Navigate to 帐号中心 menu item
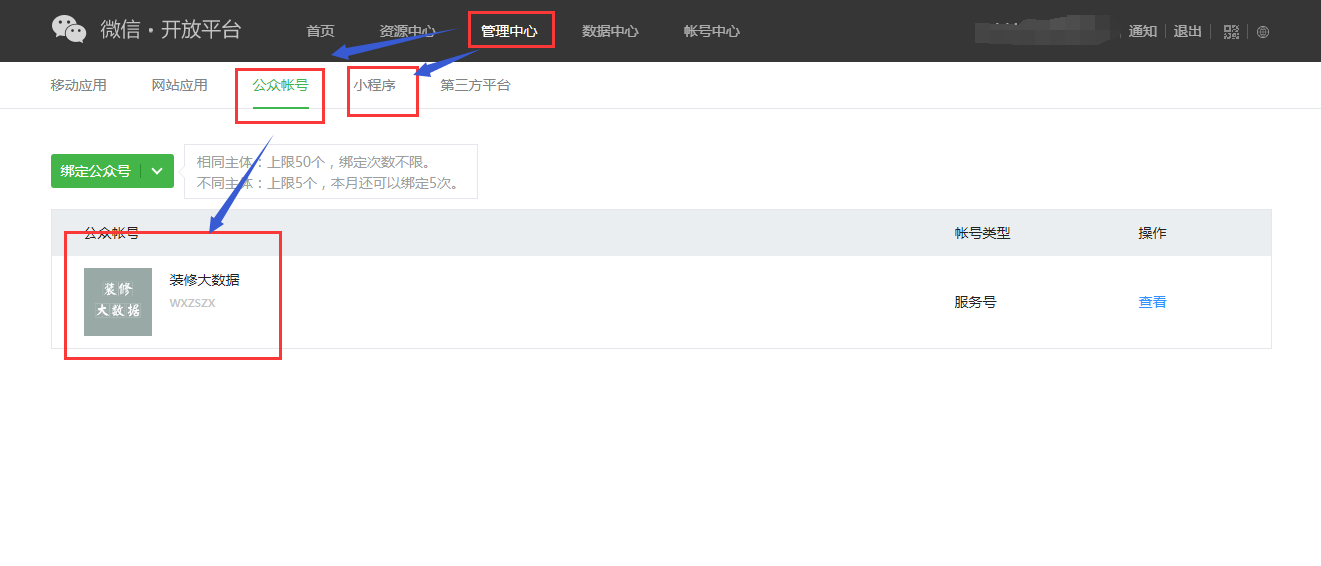Screen dimensions: 1321x566 pyautogui.click(x=711, y=31)
